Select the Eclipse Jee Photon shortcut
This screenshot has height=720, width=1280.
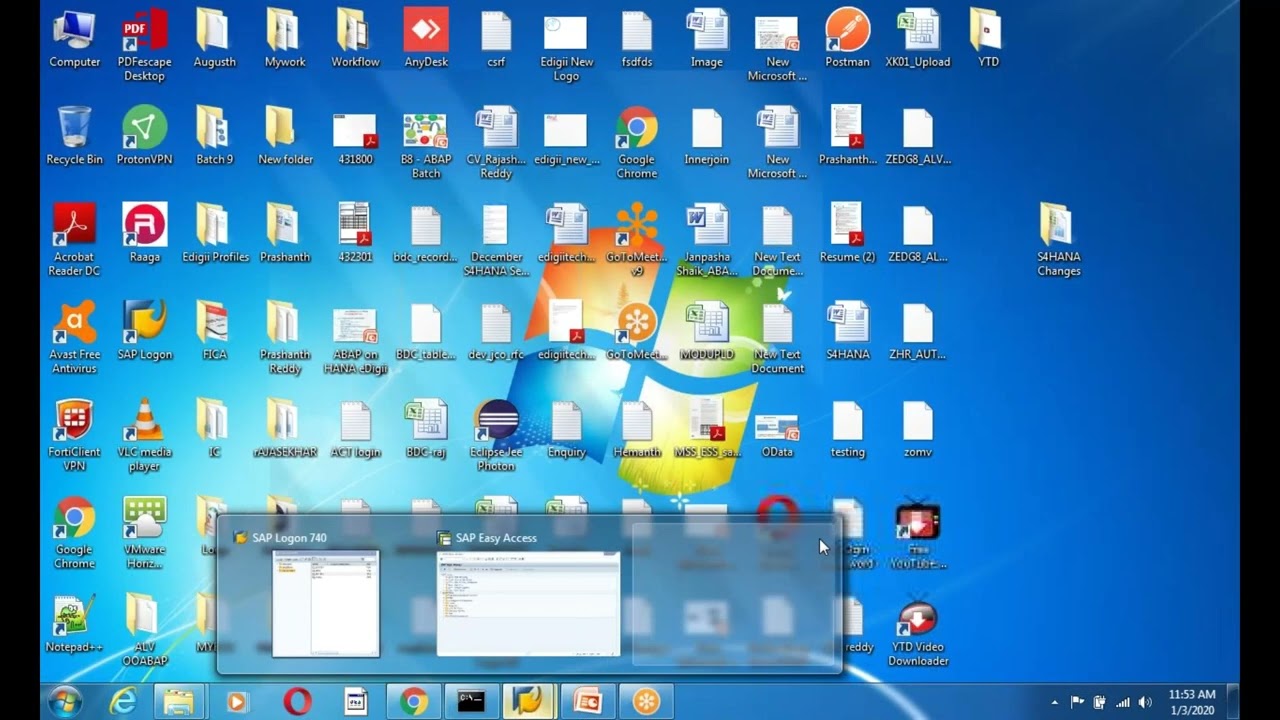coord(496,437)
